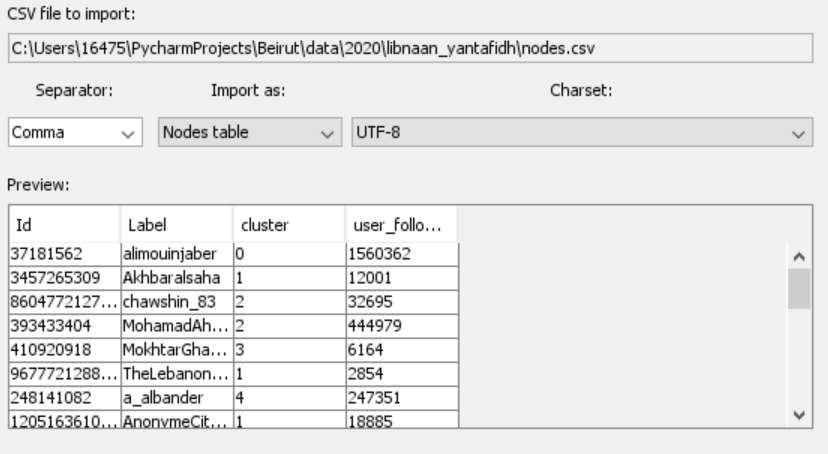Image resolution: width=828 pixels, height=454 pixels.
Task: Select the row with Id 37181562
Action: tap(64, 254)
